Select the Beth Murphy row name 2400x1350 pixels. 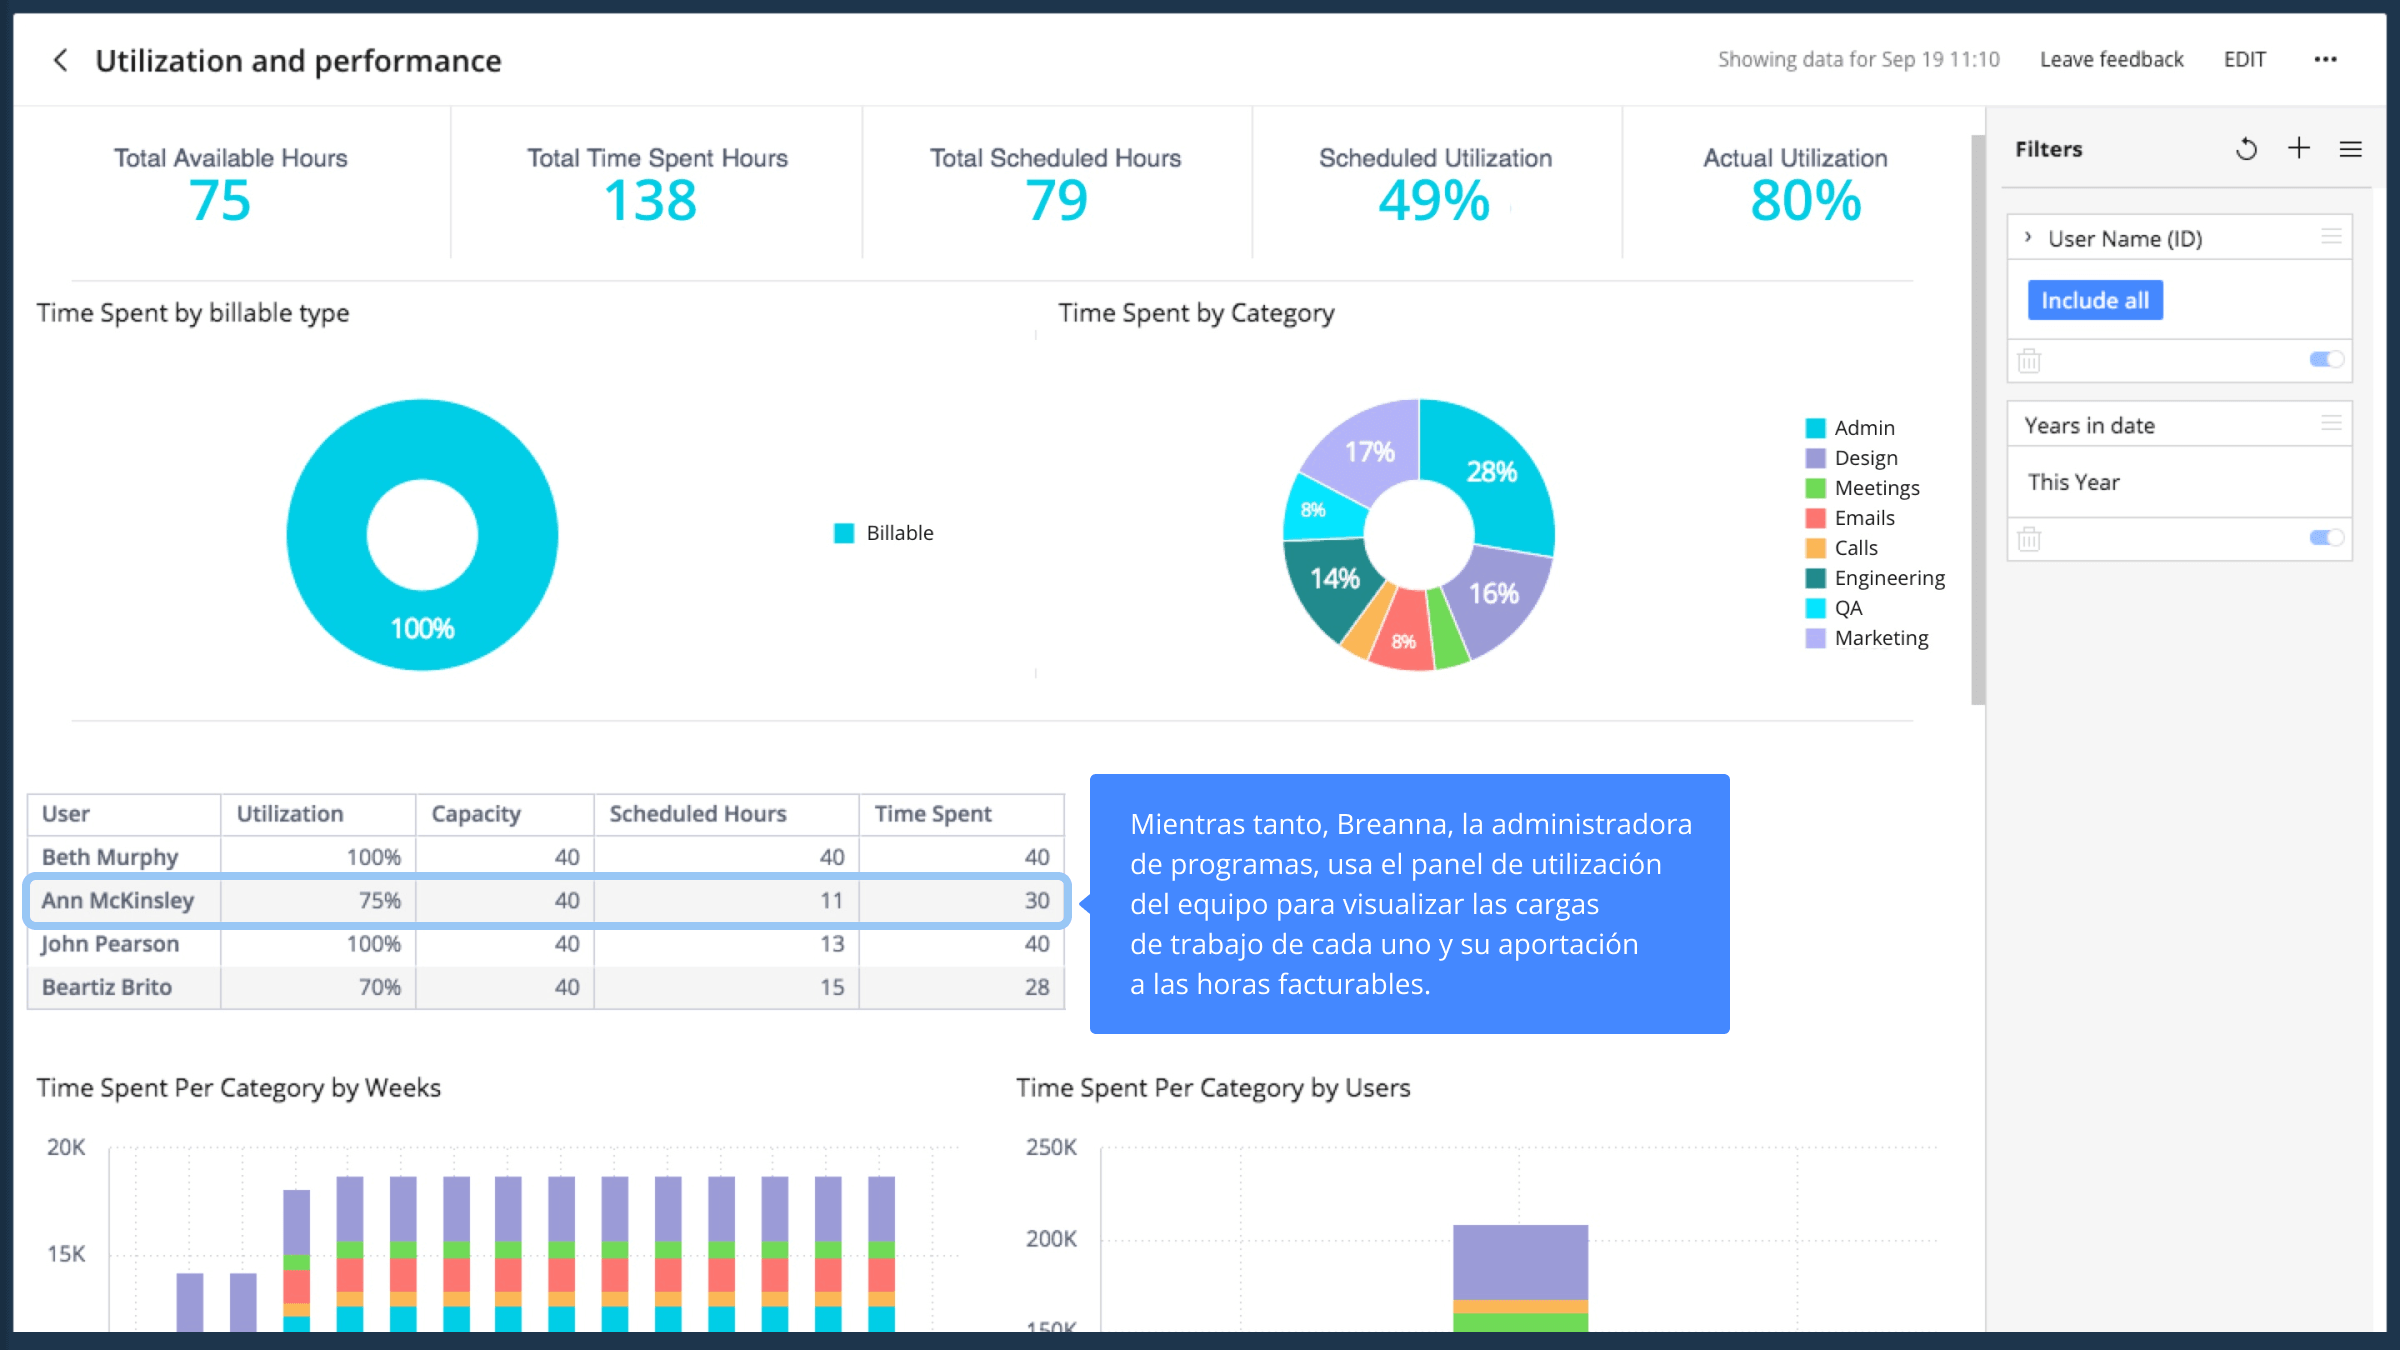(x=110, y=857)
